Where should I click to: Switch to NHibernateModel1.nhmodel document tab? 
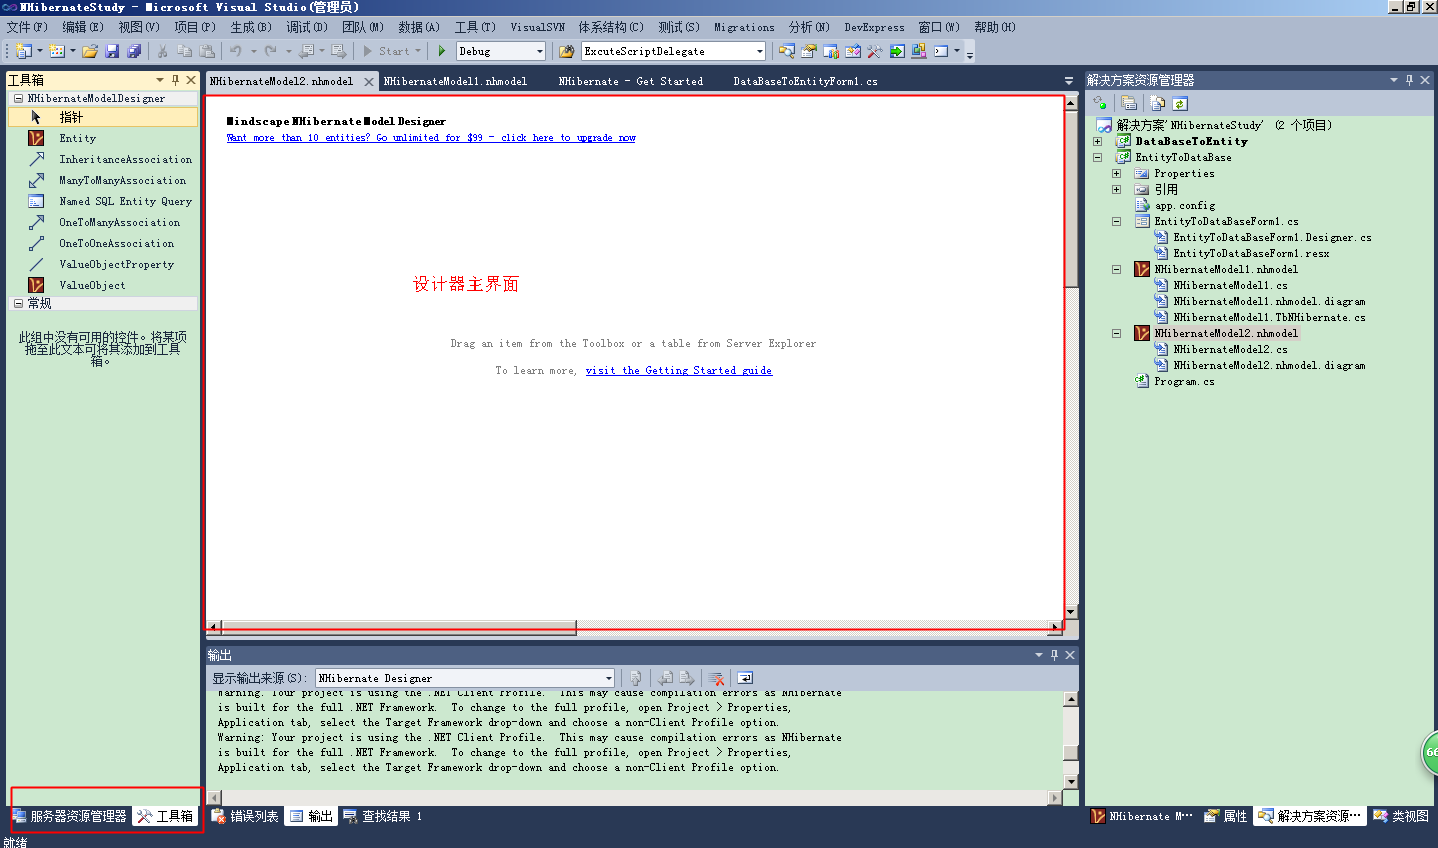click(455, 81)
